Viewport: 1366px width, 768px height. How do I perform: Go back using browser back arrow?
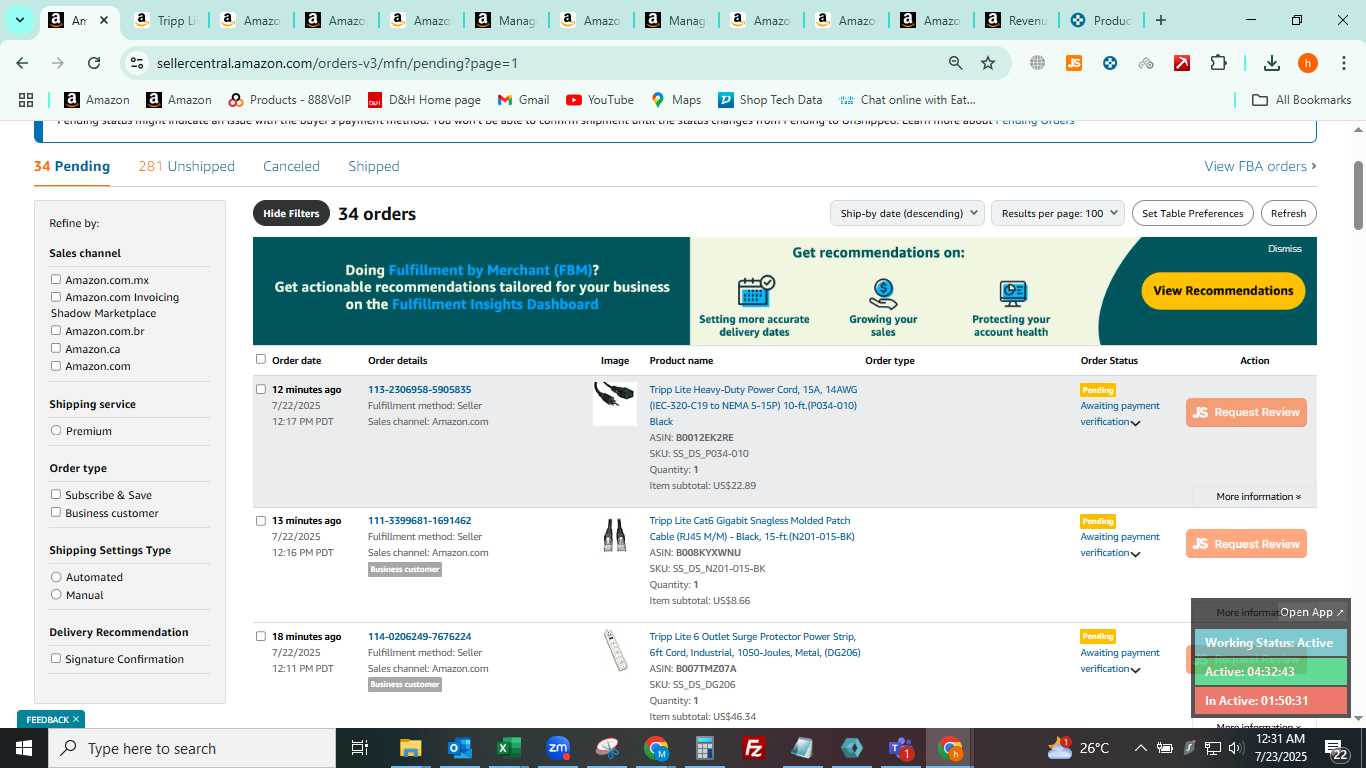pyautogui.click(x=22, y=63)
